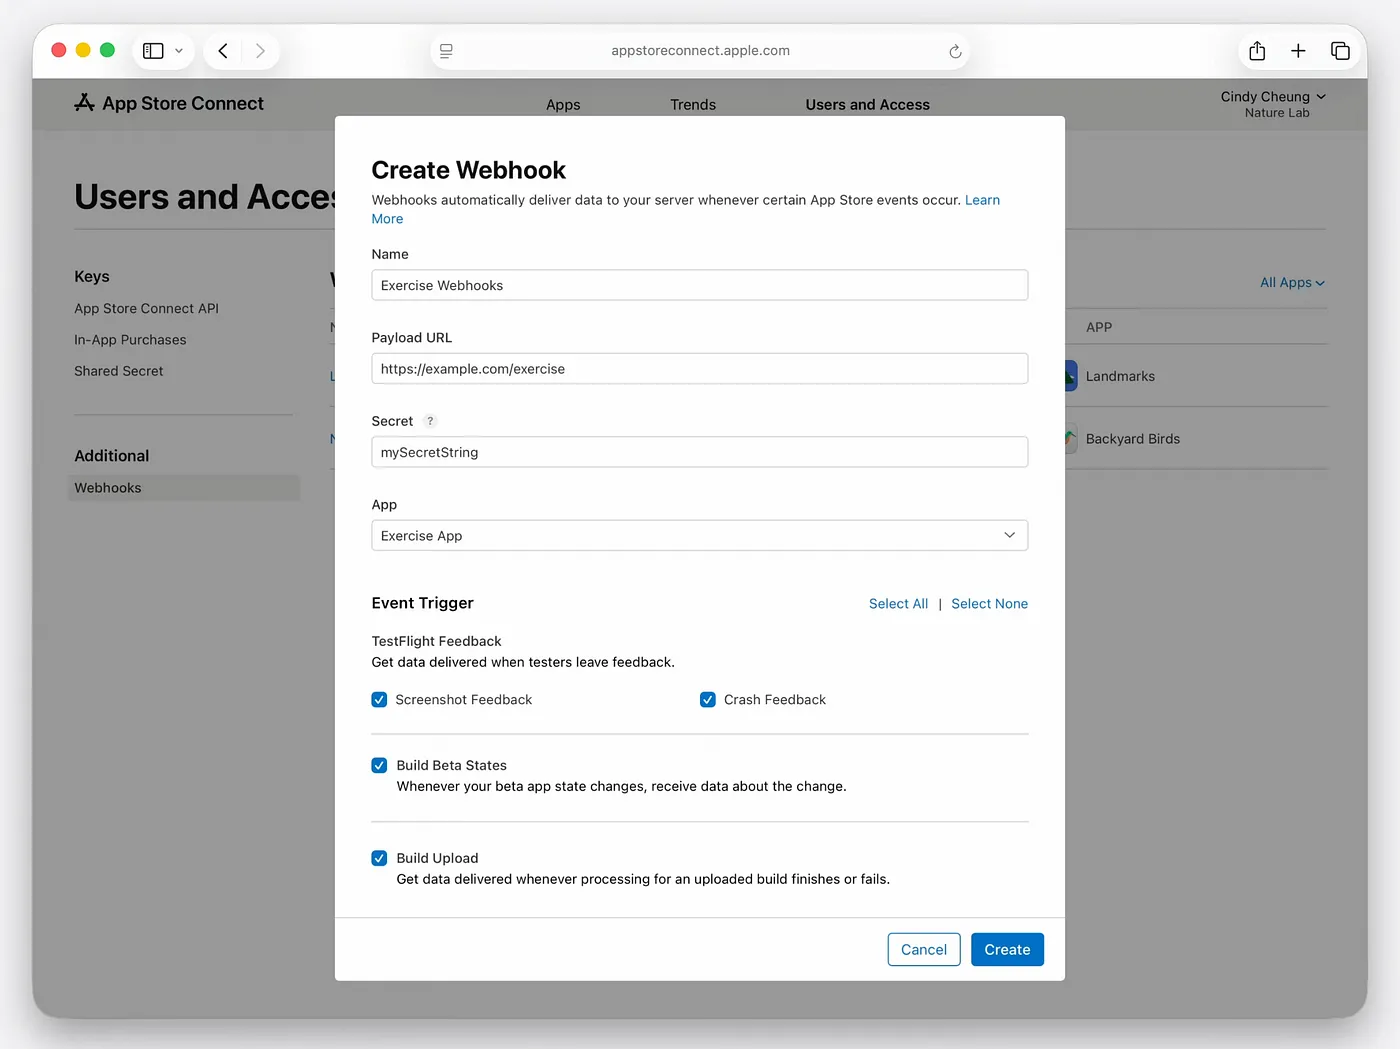Uncheck the Crash Feedback checkbox
1400x1049 pixels.
[x=708, y=700]
